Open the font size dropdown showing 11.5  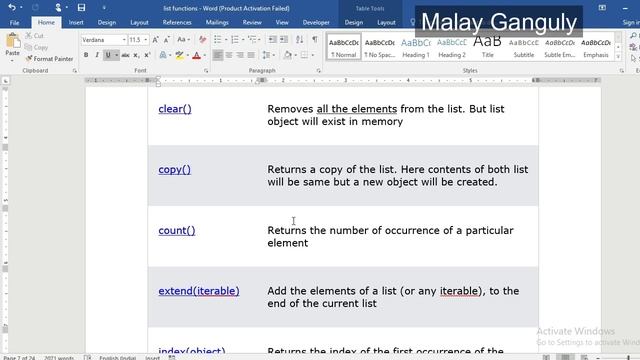[146, 40]
